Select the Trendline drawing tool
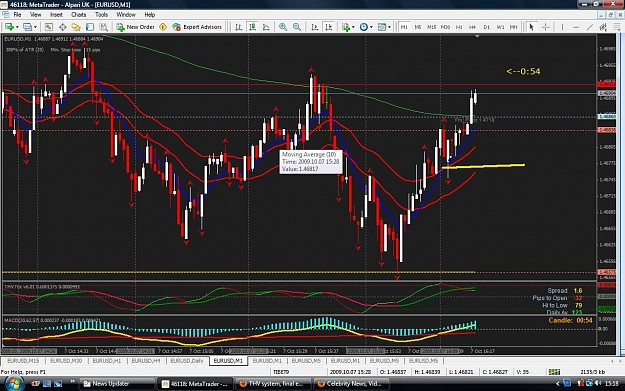Viewport: 625px width, 391px height. (590, 27)
